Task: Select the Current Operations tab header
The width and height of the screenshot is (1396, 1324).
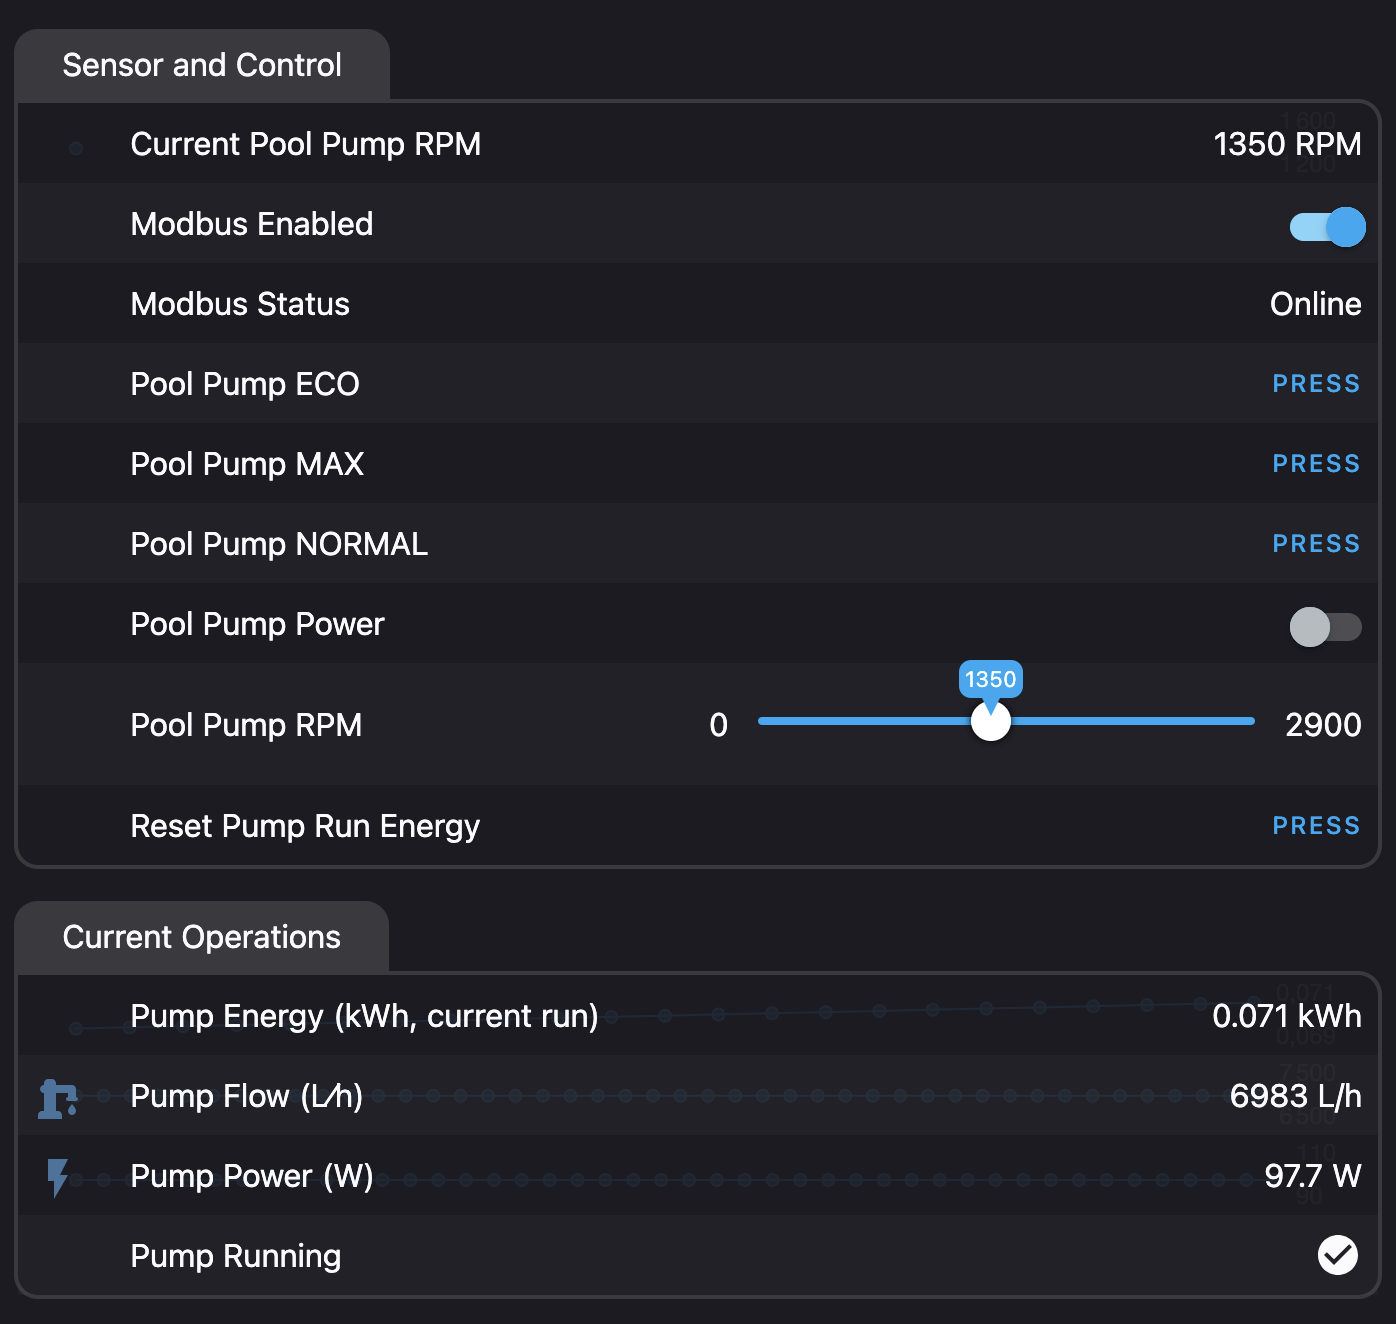Action: (x=202, y=937)
